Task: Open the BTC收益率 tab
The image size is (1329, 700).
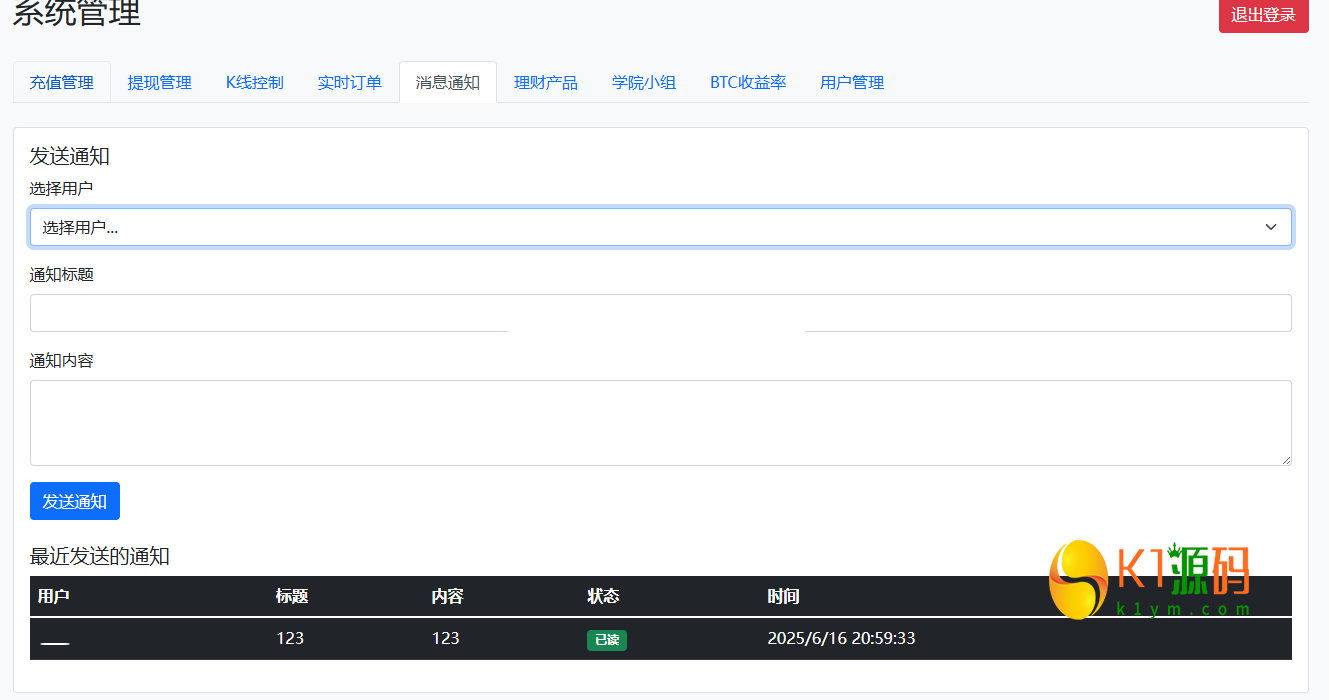Action: tap(748, 82)
